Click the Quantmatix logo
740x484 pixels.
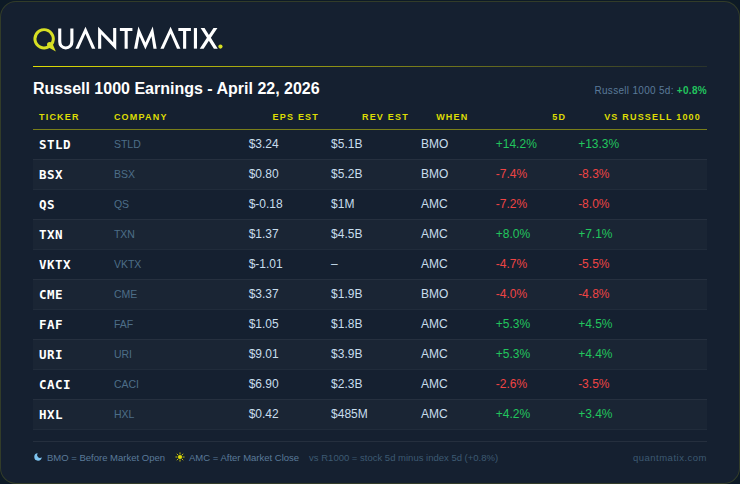click(x=128, y=39)
